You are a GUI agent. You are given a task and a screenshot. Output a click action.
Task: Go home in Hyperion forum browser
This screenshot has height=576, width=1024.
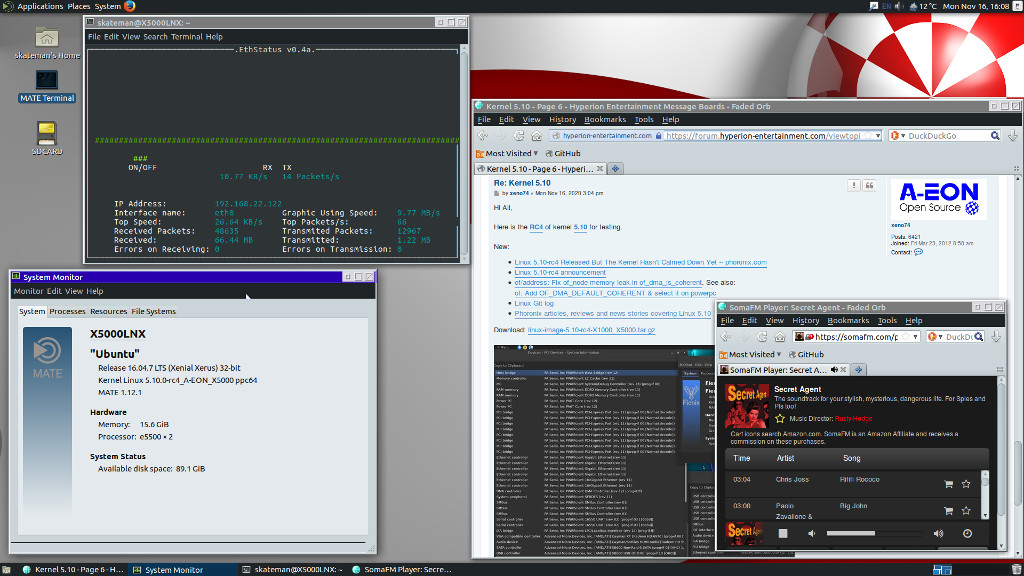point(536,136)
